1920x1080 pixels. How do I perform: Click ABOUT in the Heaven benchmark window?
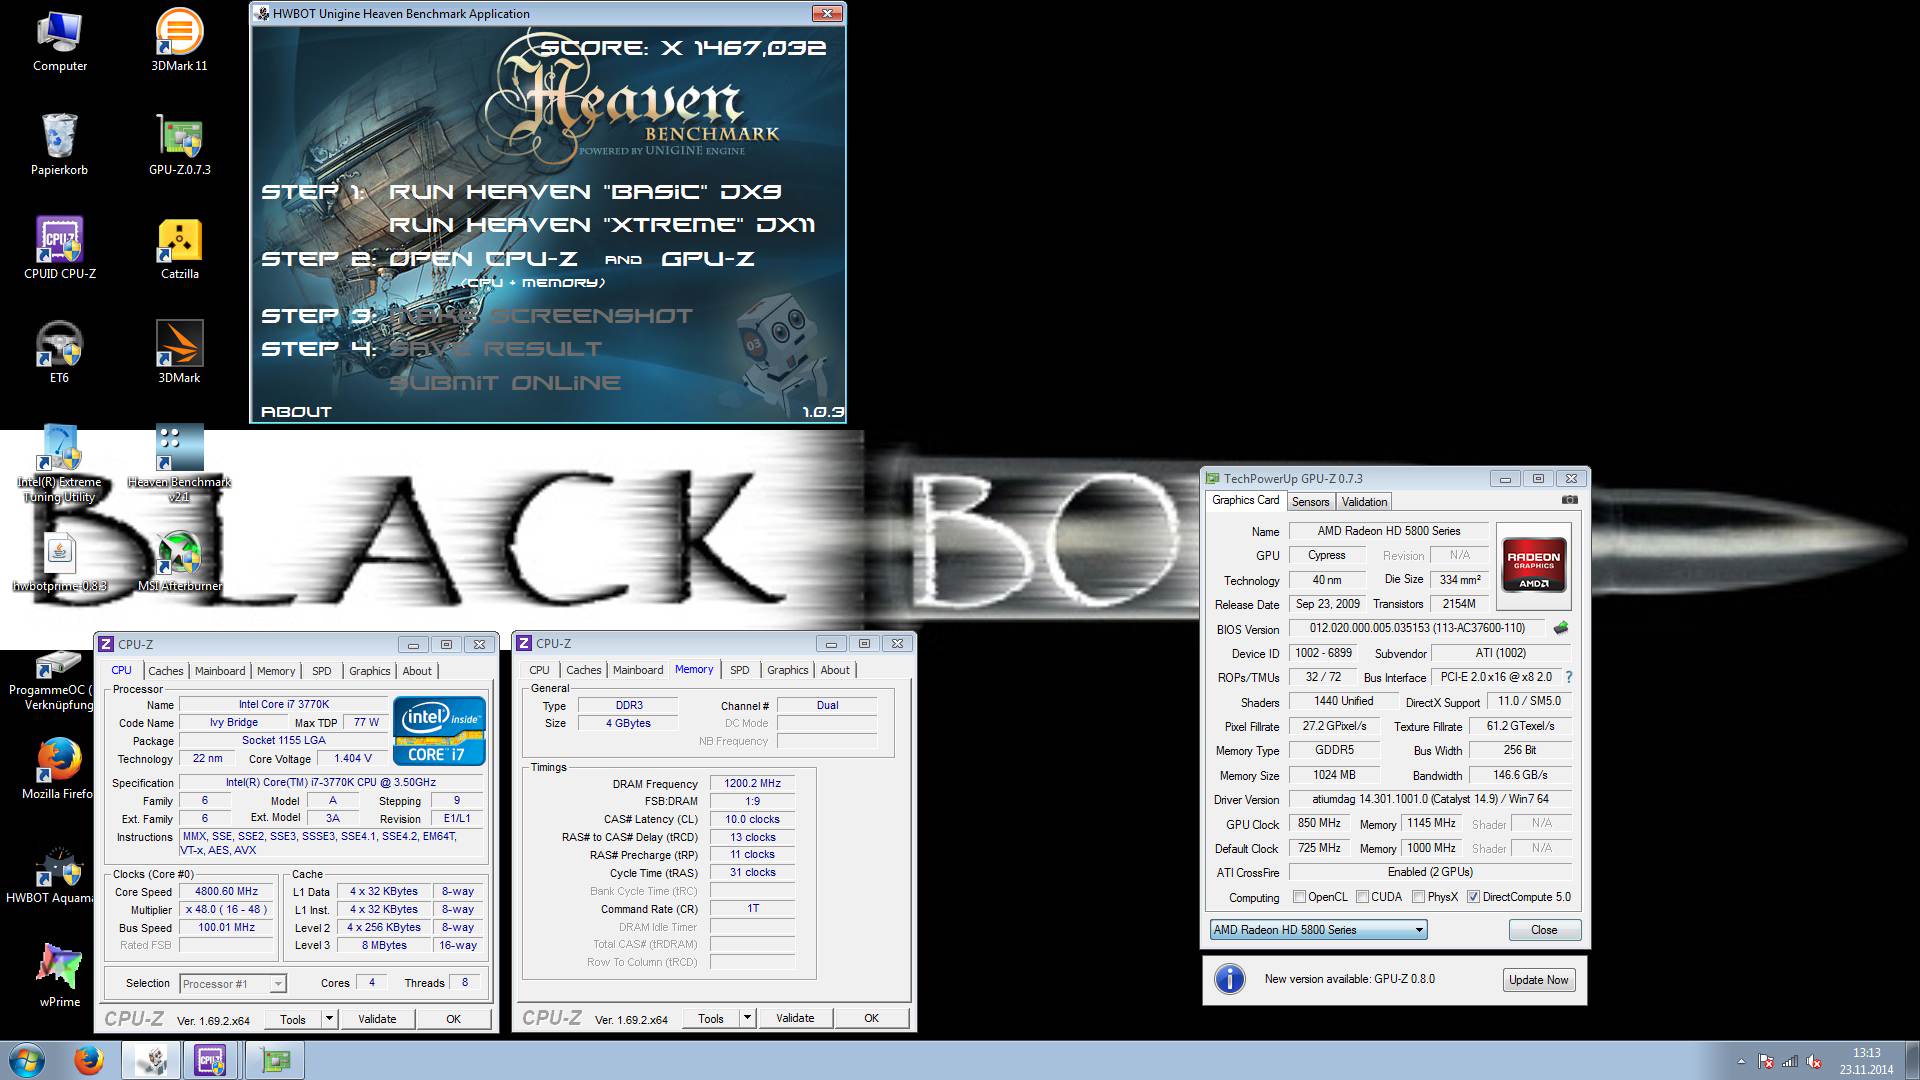[296, 411]
